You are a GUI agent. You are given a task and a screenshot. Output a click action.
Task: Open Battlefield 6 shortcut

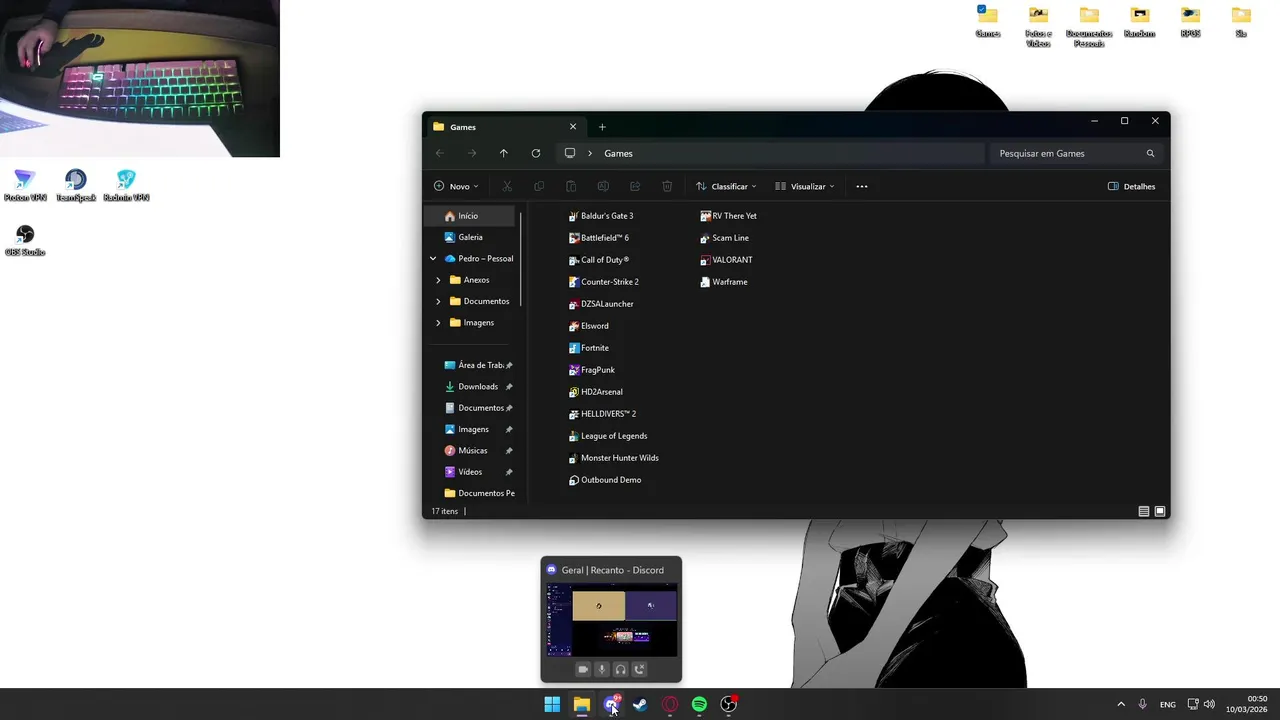(x=599, y=238)
